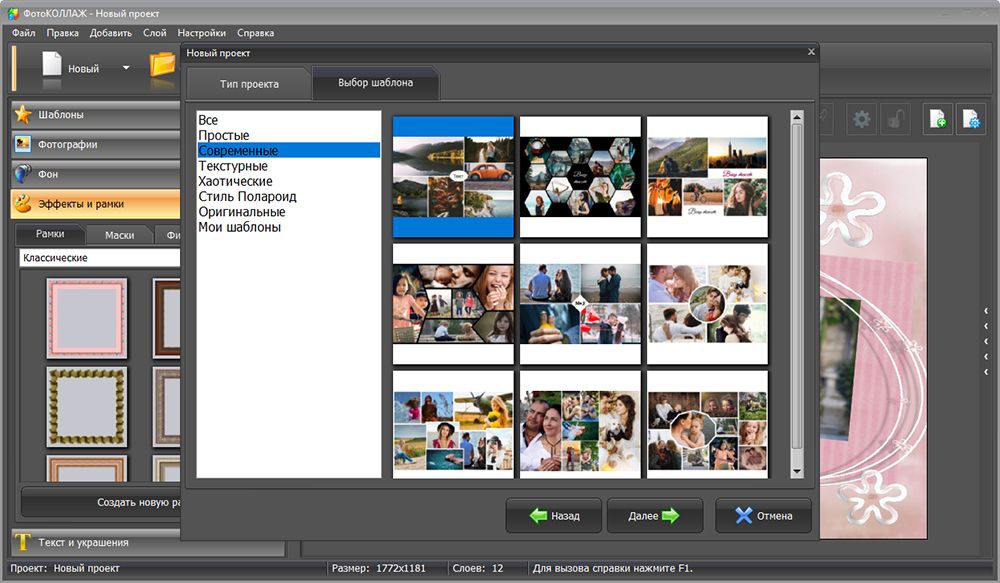Switch to the Тип проекта tab

249,84
